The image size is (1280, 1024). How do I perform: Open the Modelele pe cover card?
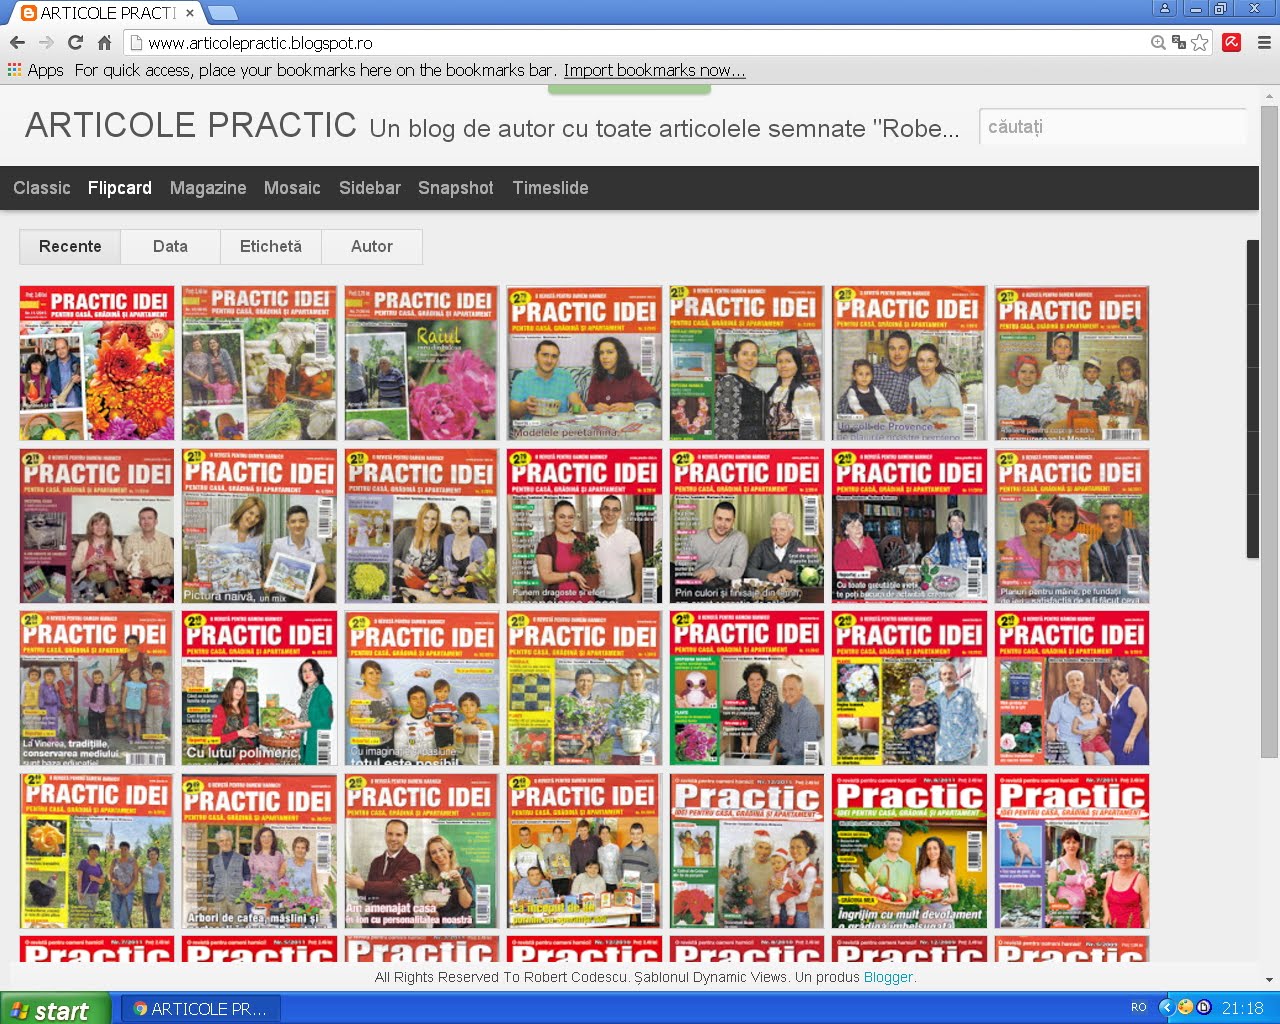tap(584, 363)
